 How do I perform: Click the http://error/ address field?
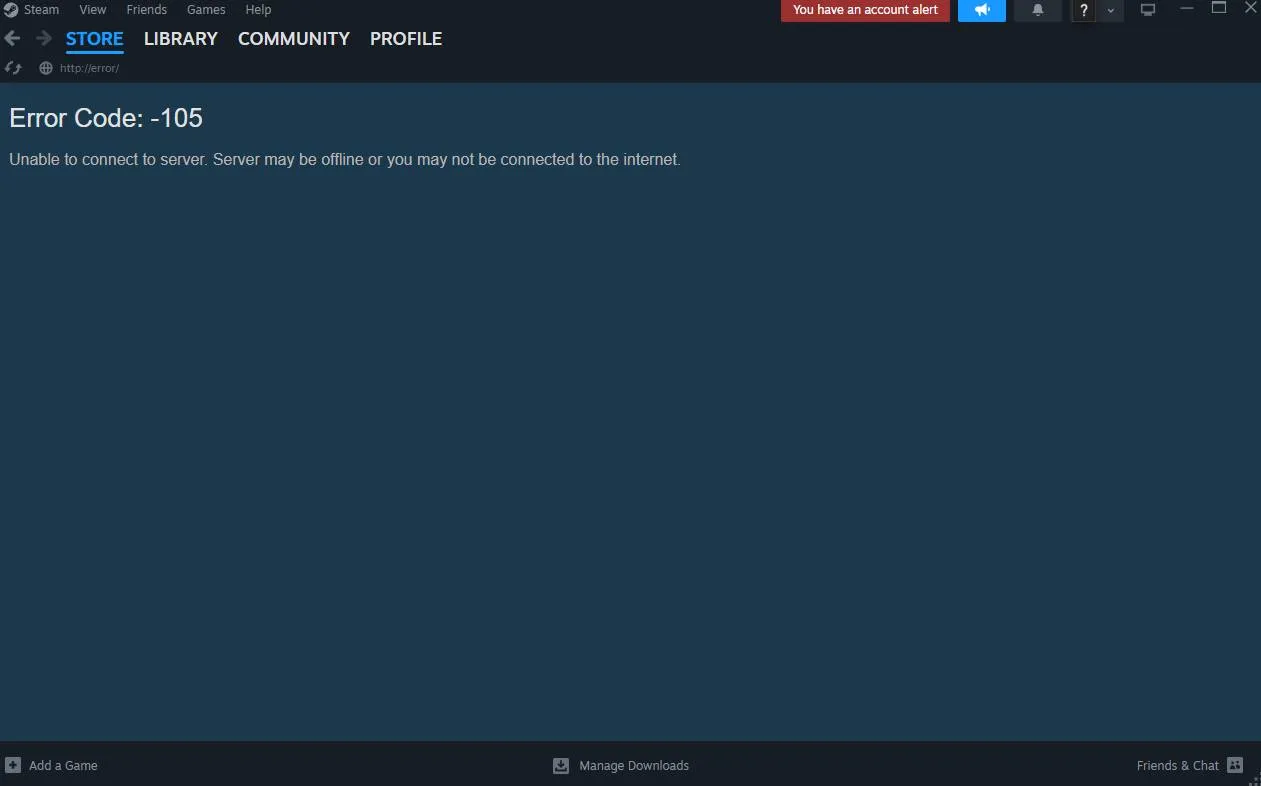pyautogui.click(x=89, y=68)
